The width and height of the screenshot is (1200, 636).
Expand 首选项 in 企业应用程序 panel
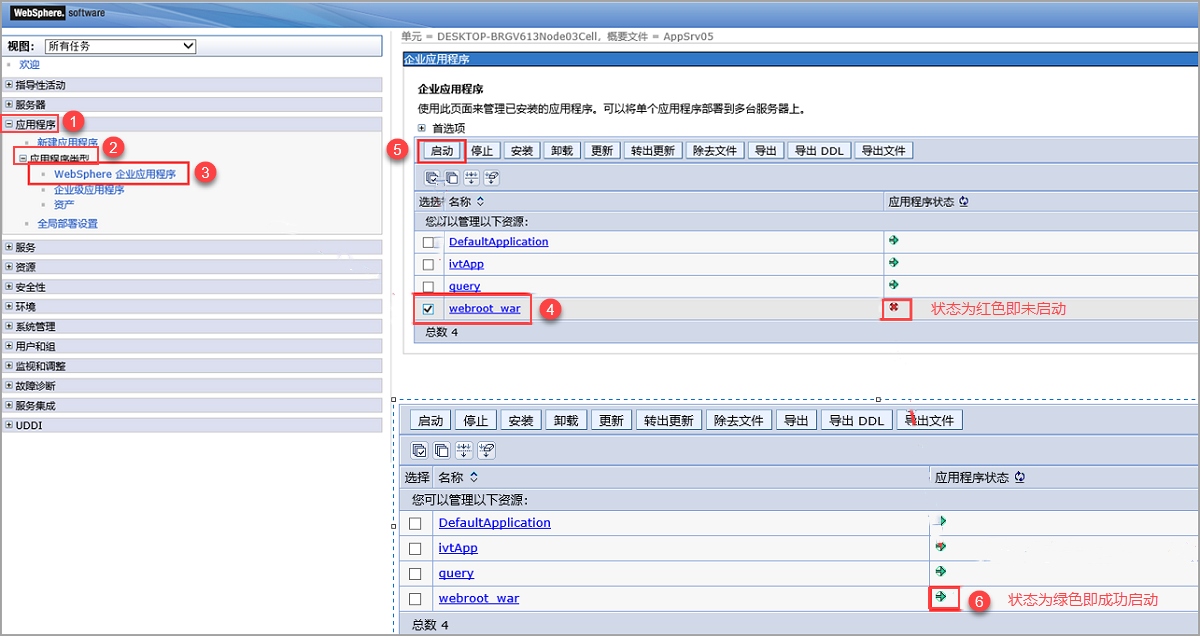click(422, 128)
